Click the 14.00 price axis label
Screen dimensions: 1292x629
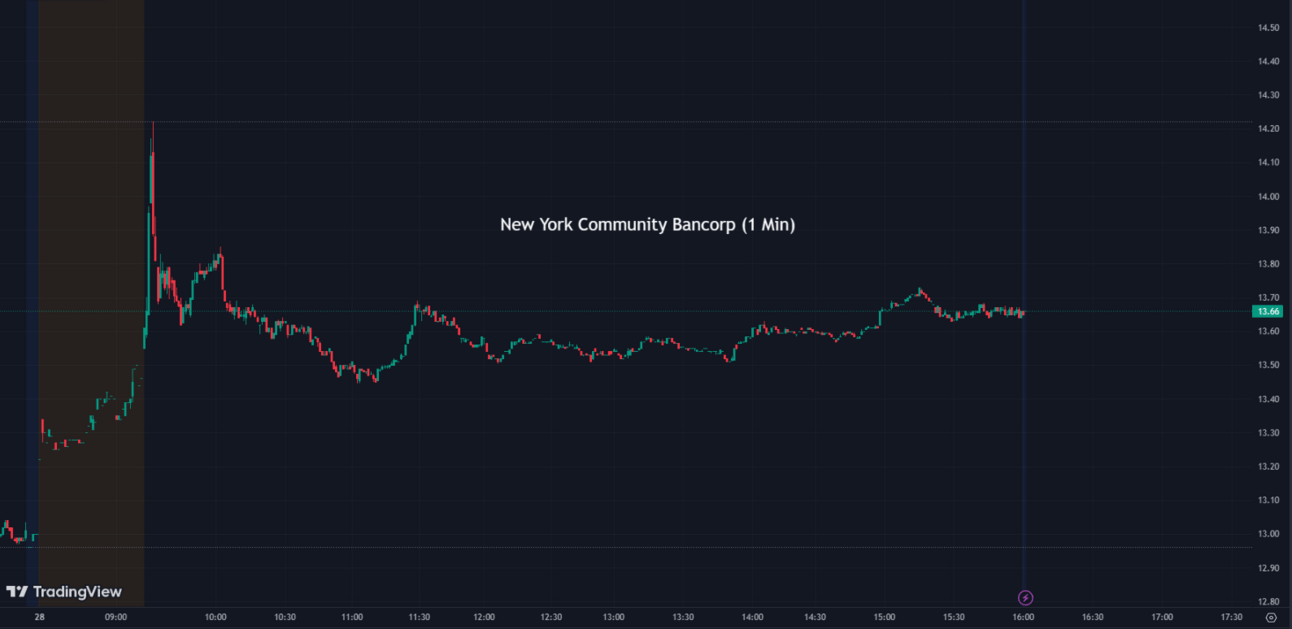[1268, 197]
